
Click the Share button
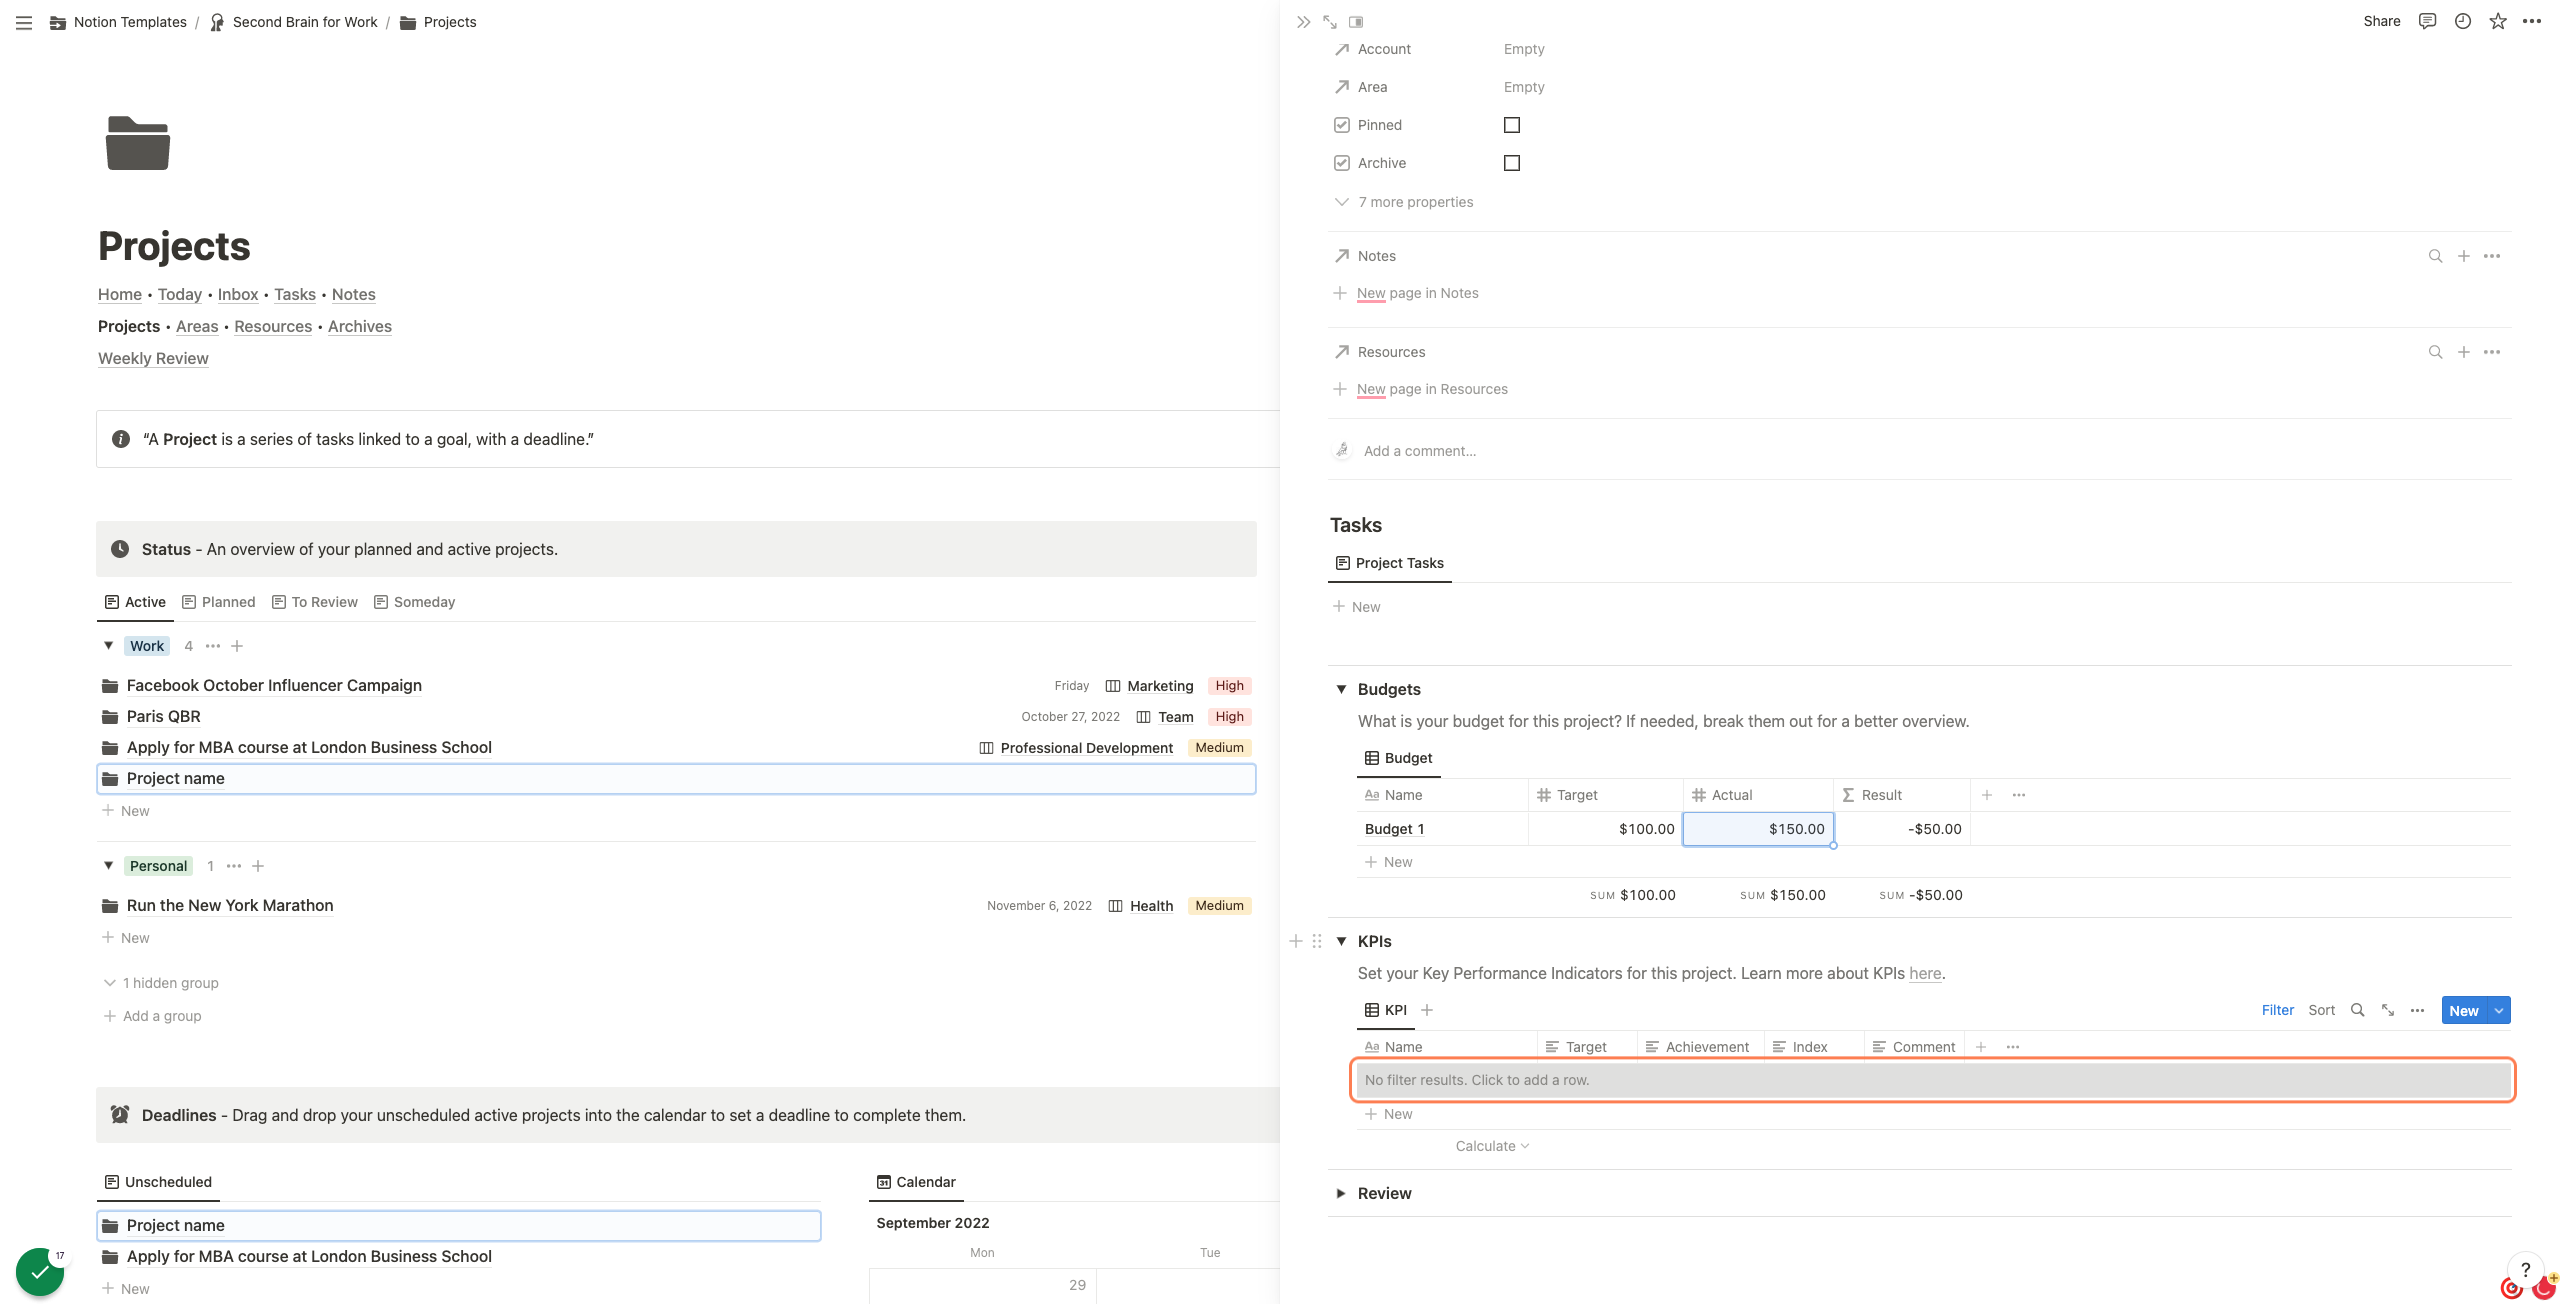(x=2382, y=21)
